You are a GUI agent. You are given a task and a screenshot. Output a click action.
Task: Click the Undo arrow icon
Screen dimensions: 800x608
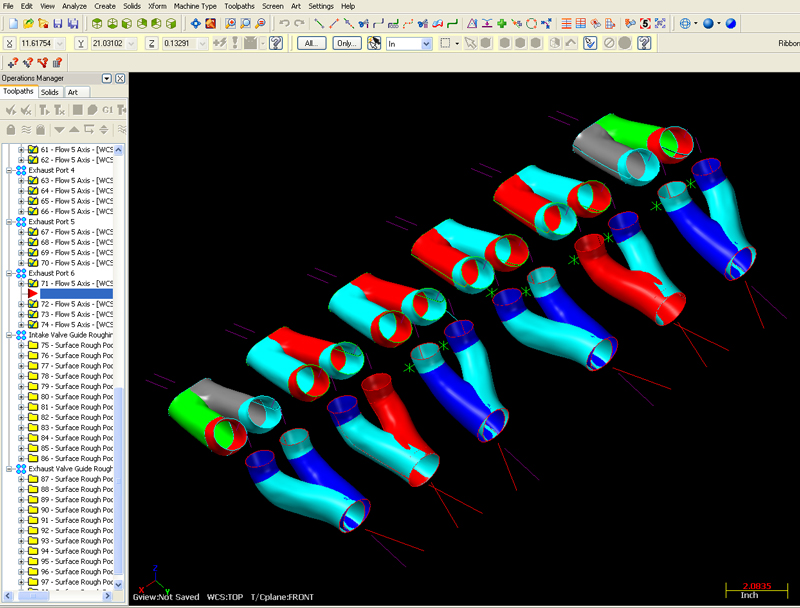coord(285,23)
